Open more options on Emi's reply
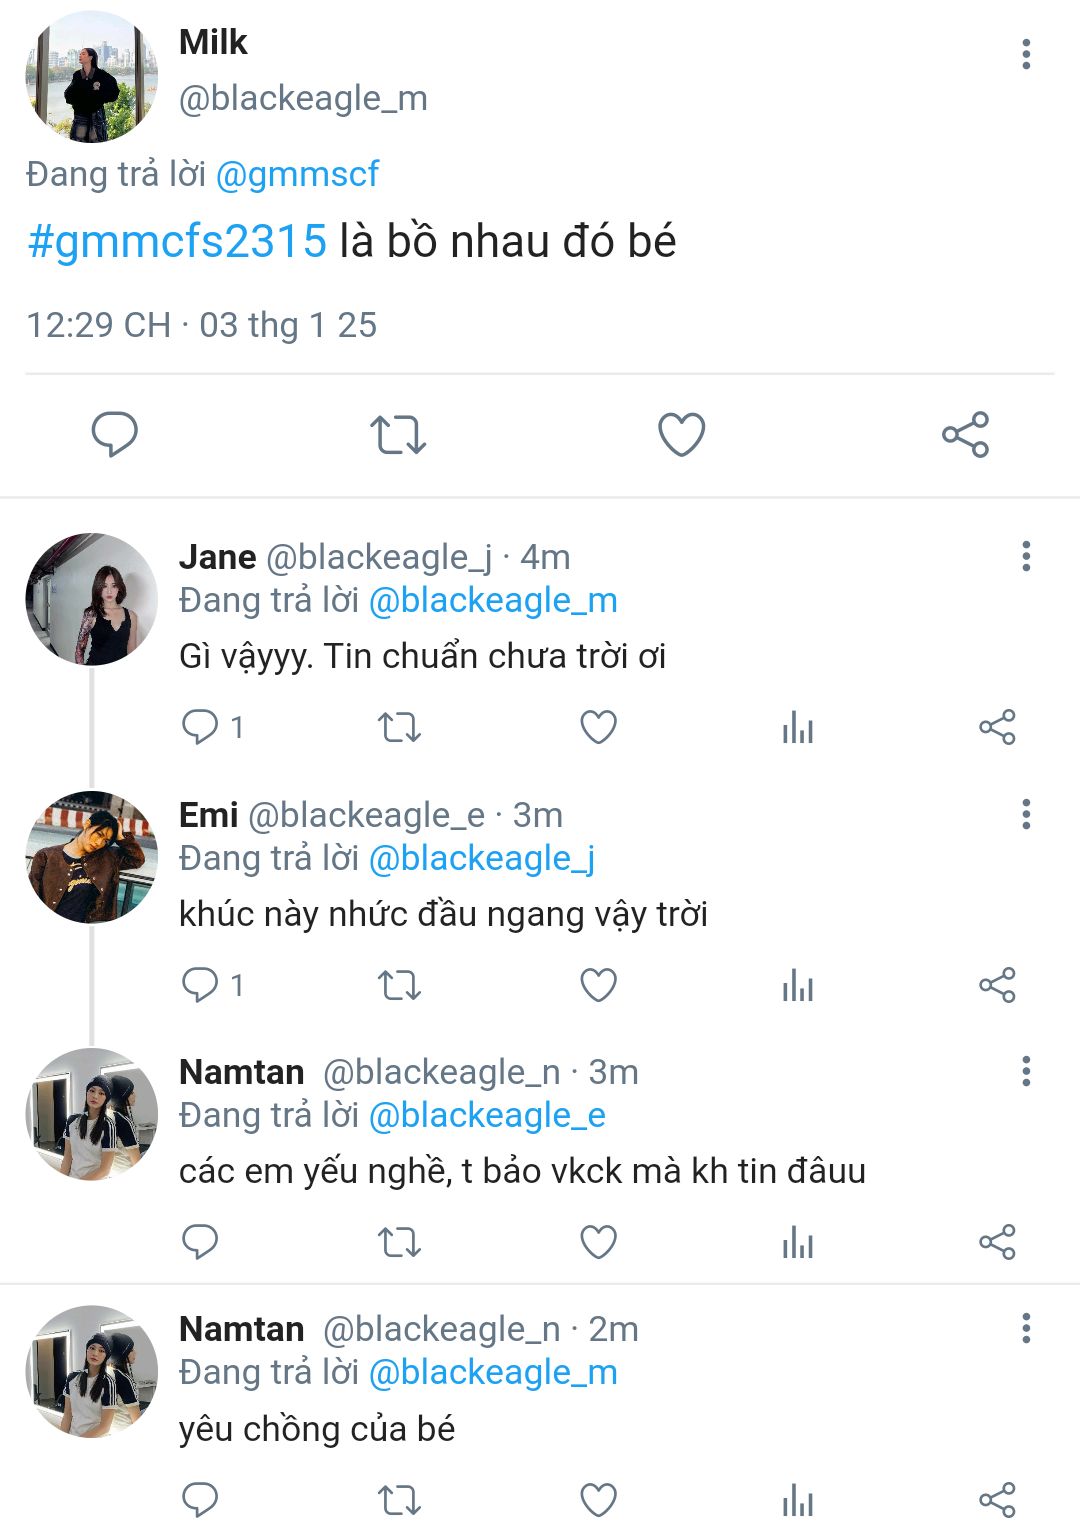The width and height of the screenshot is (1080, 1538). coord(1026,814)
